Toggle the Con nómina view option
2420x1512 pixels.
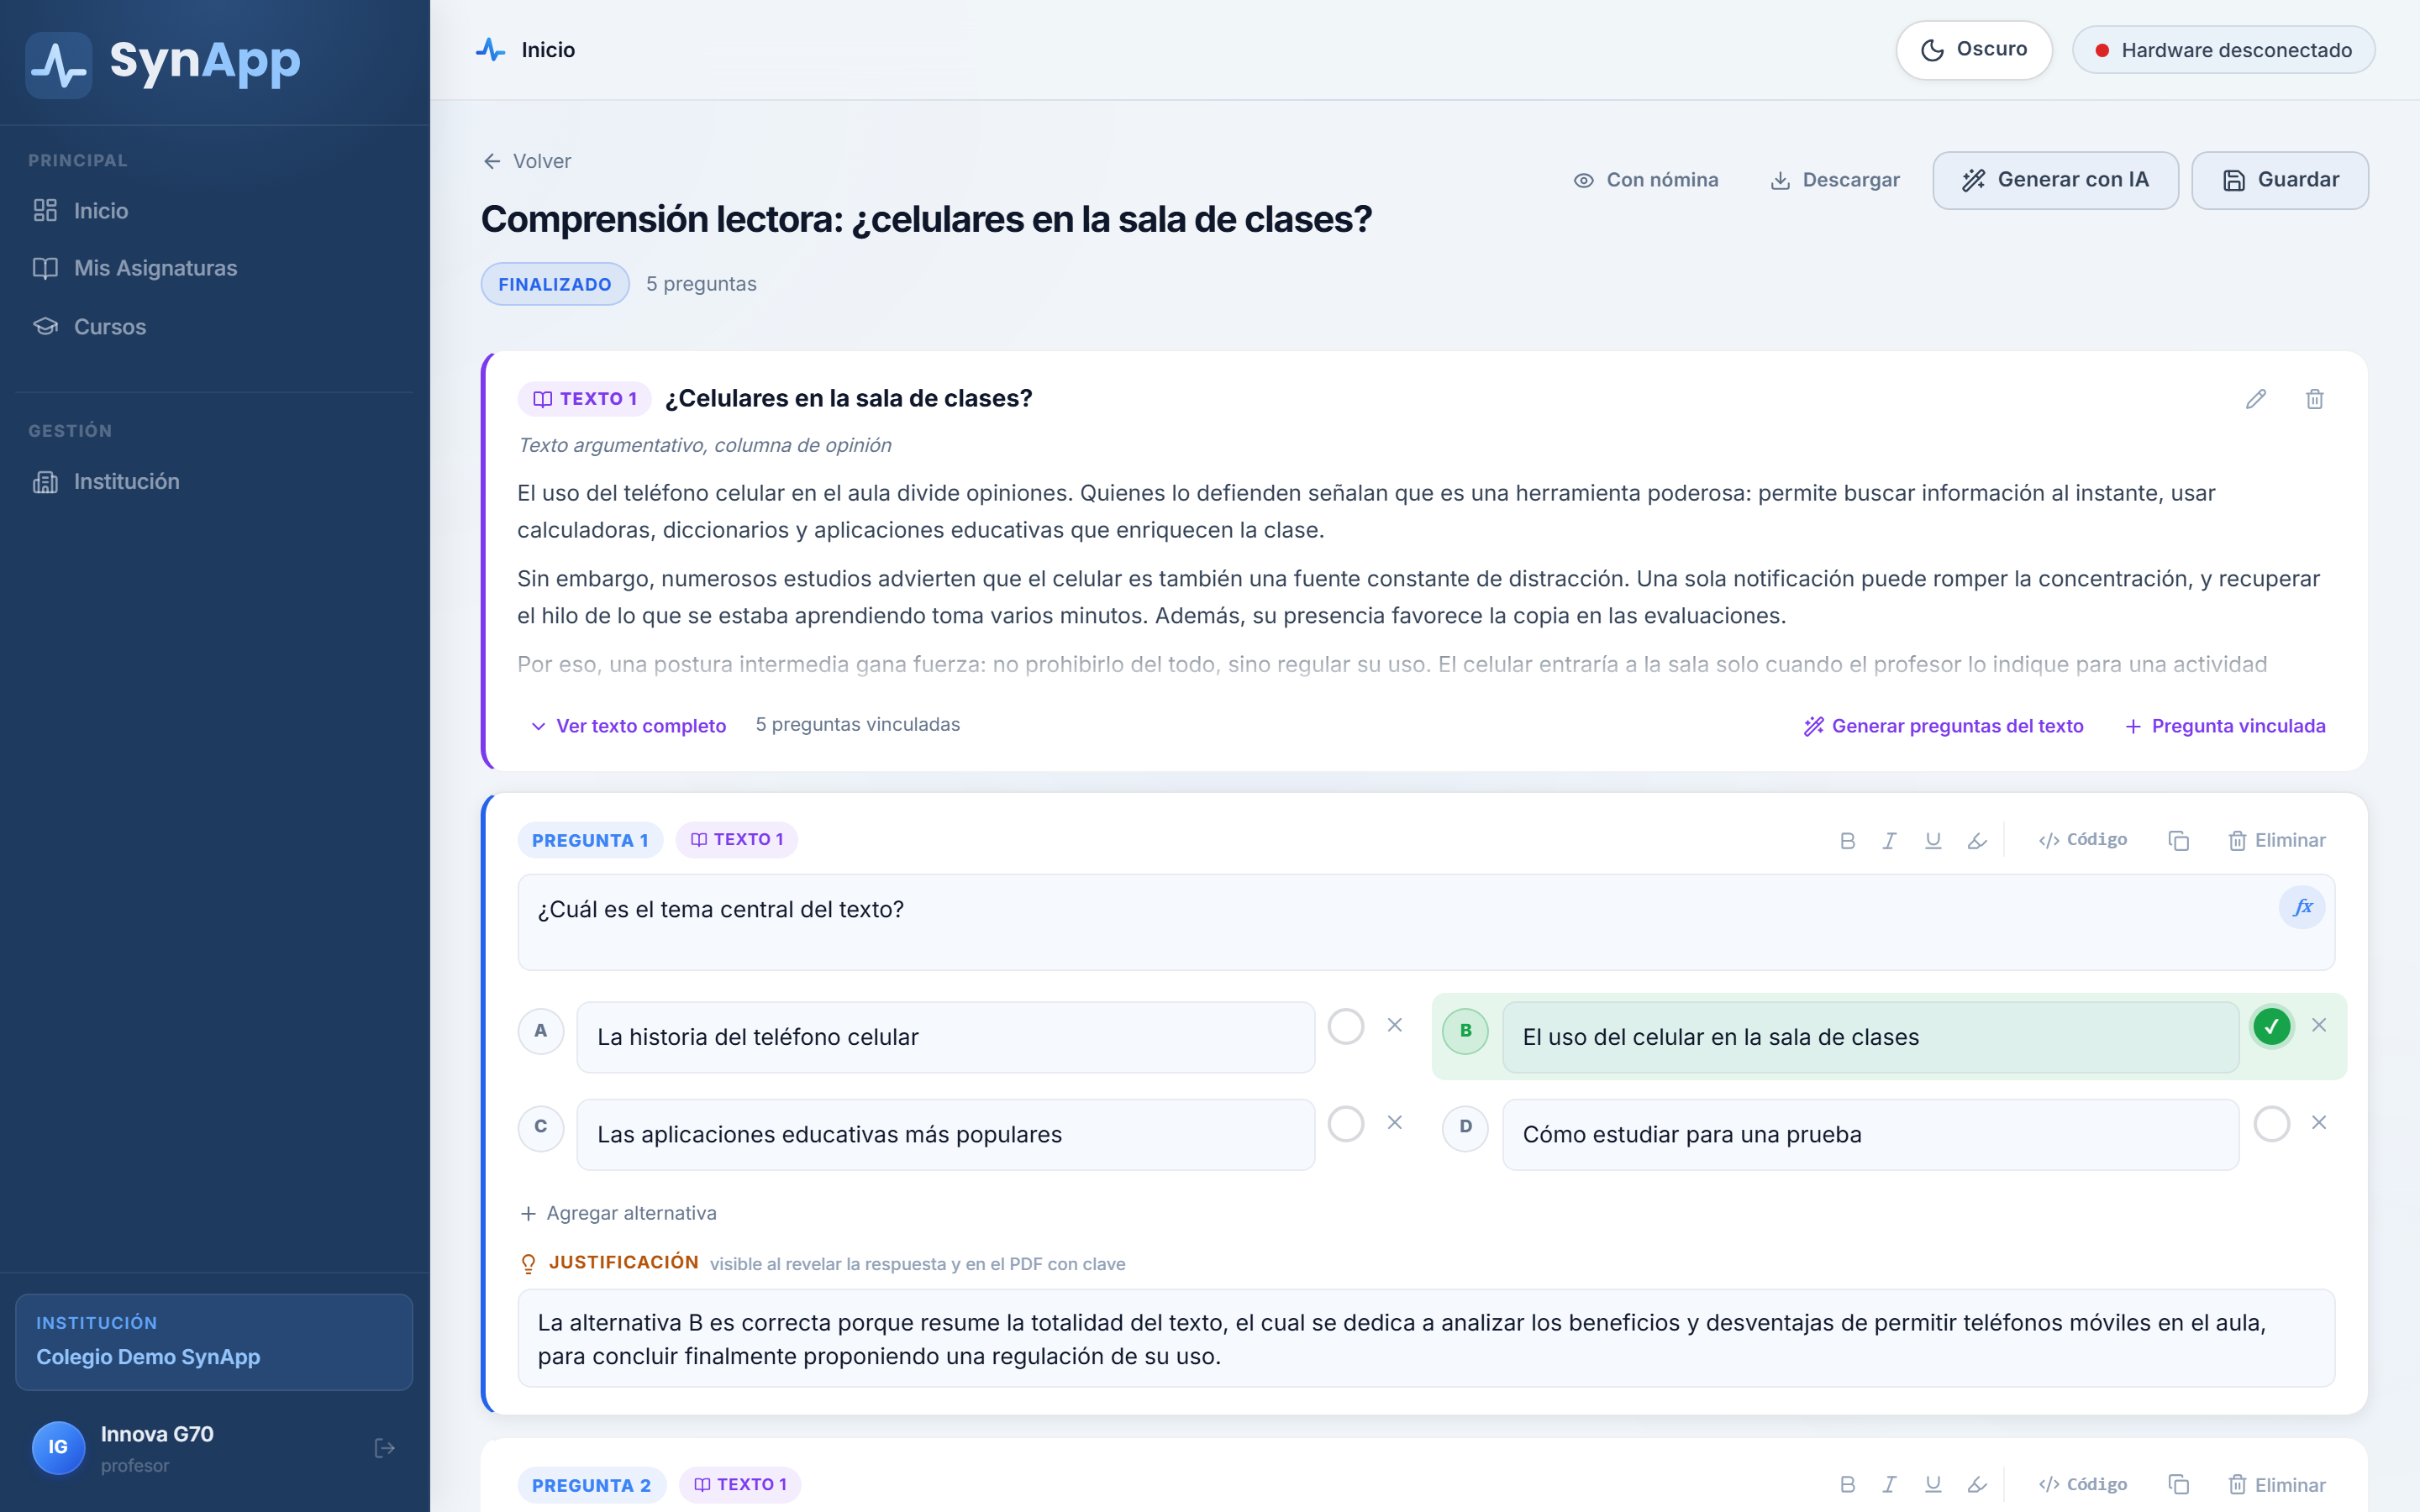[x=1646, y=180]
